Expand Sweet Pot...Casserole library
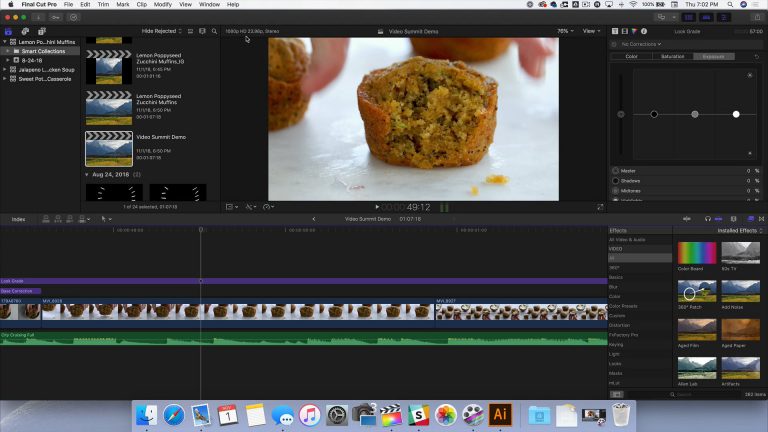 5,79
